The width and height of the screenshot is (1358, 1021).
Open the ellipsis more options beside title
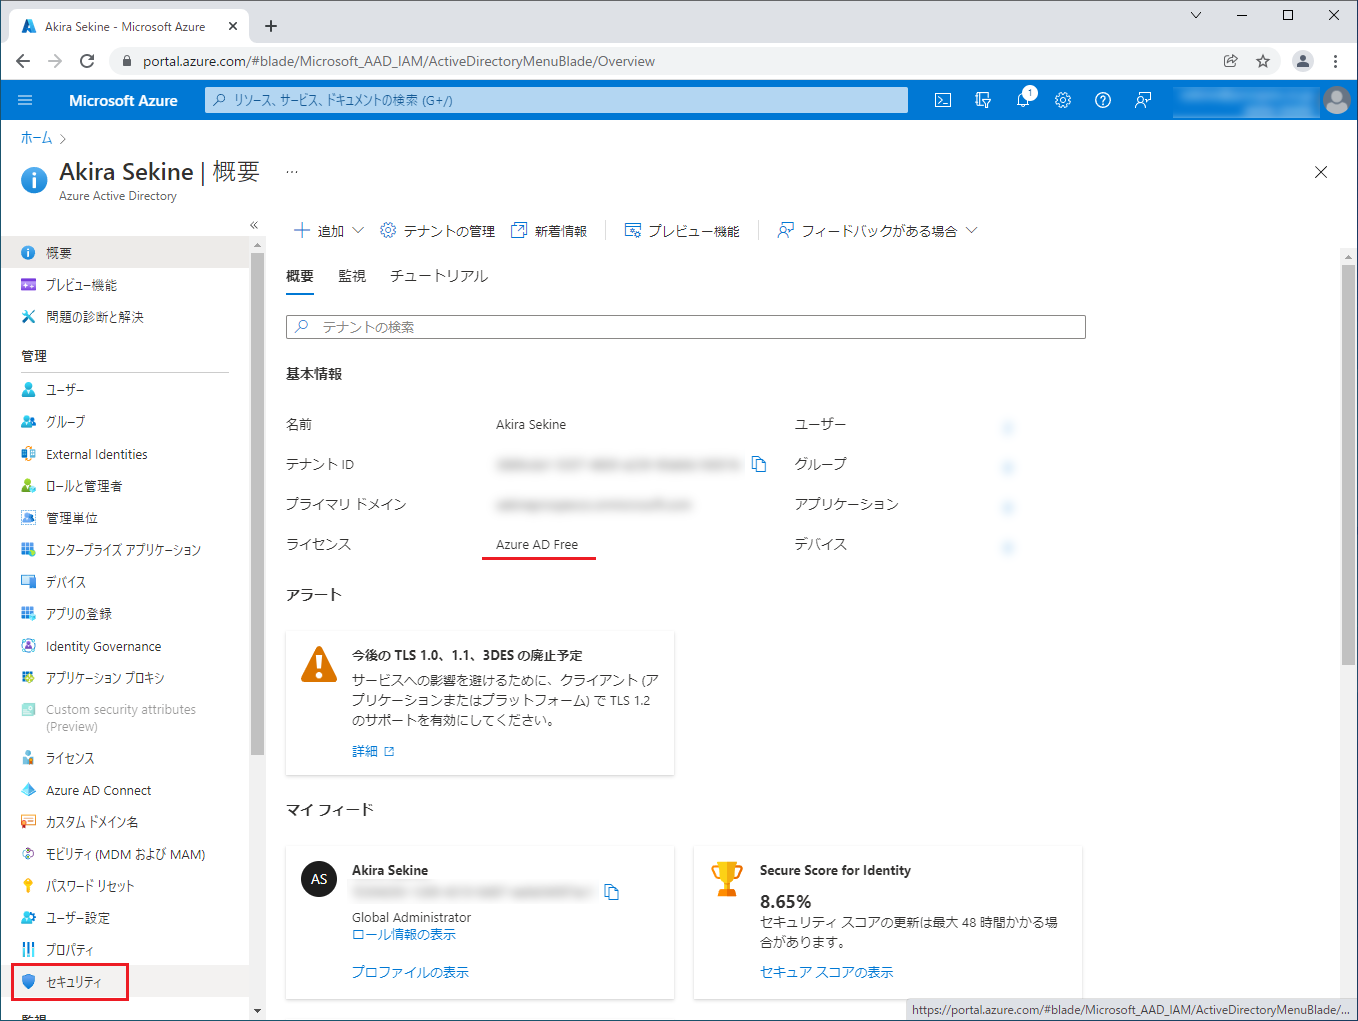pyautogui.click(x=292, y=172)
